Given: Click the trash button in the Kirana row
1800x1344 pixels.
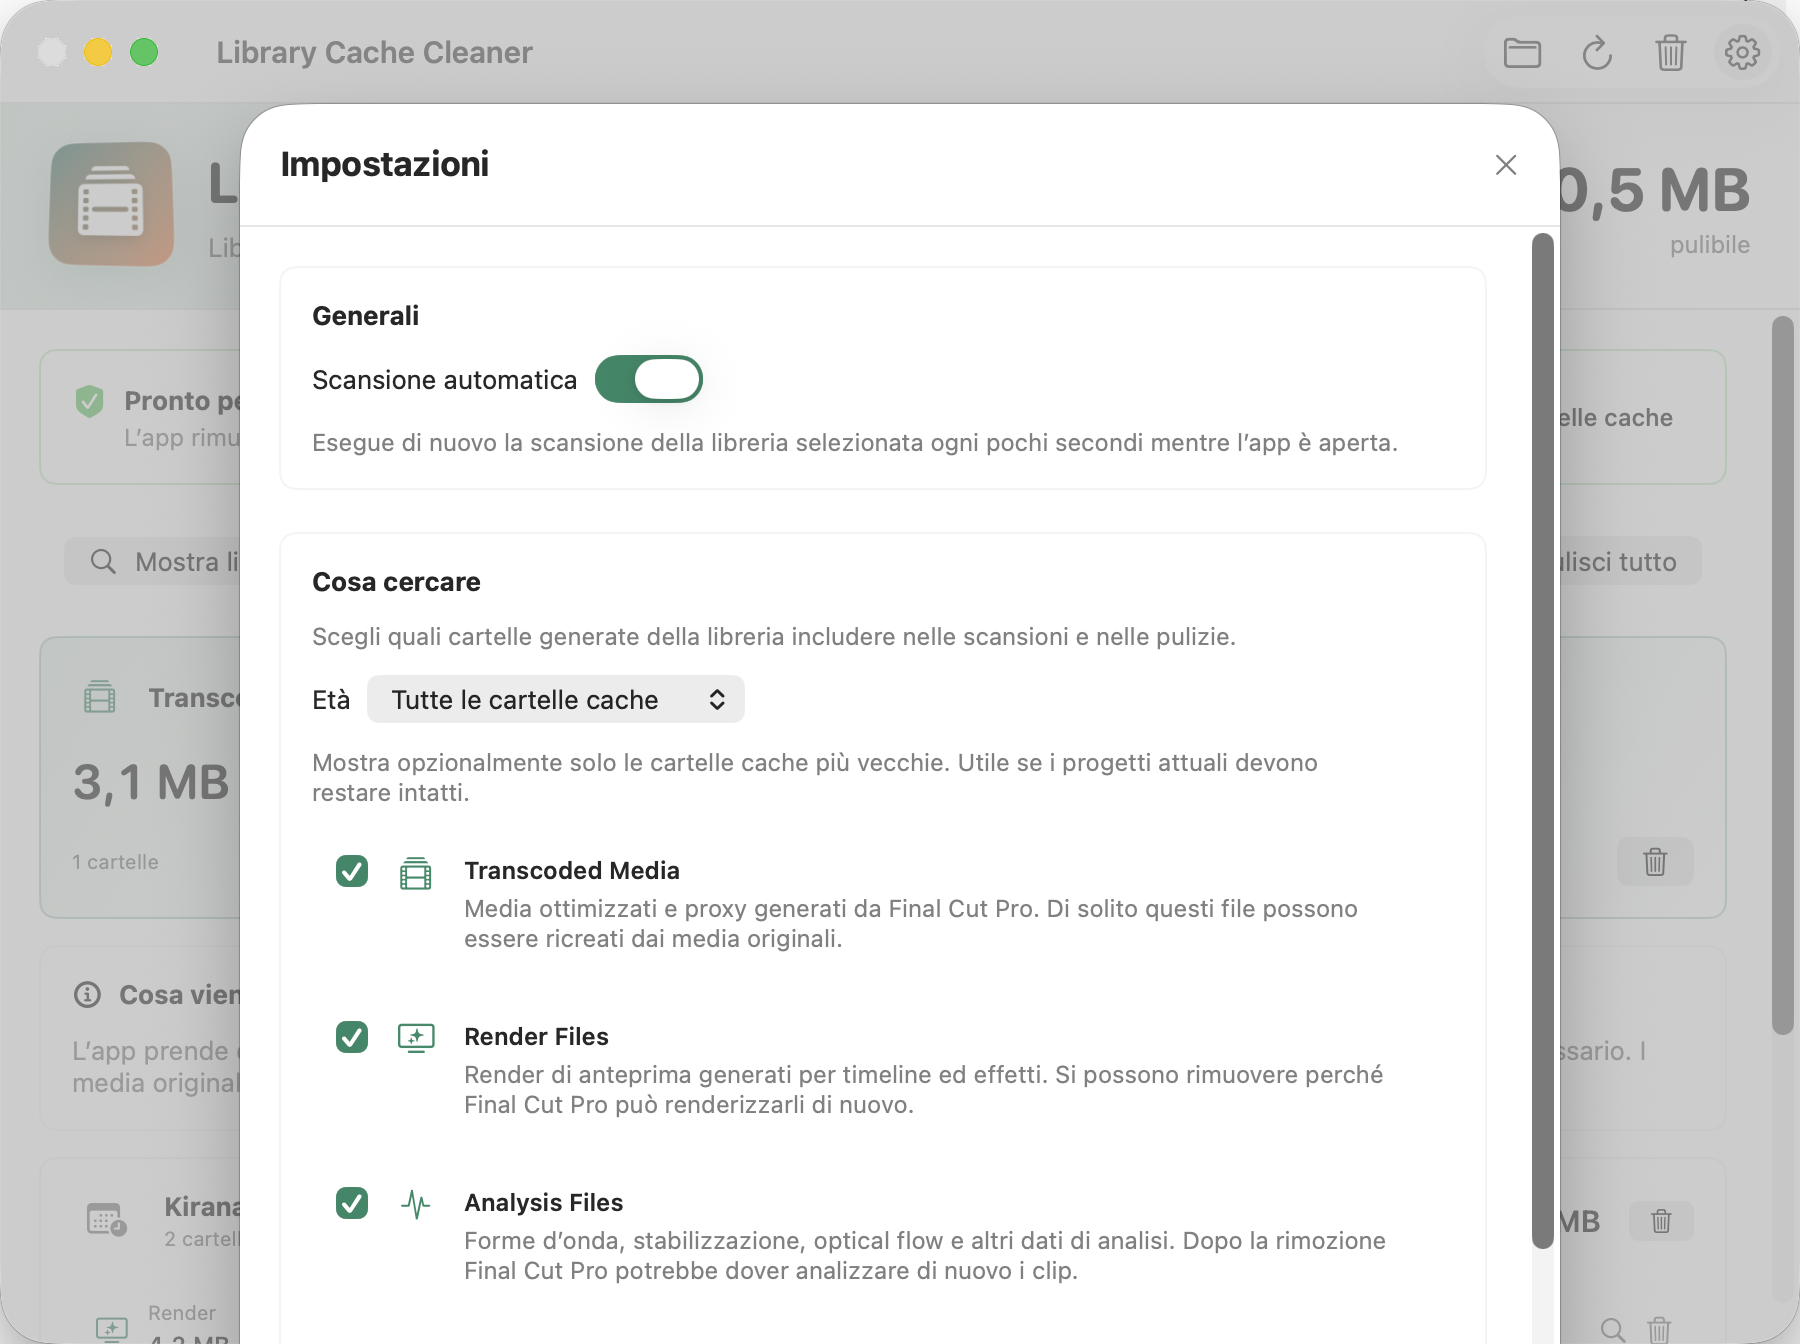Looking at the screenshot, I should pyautogui.click(x=1661, y=1221).
